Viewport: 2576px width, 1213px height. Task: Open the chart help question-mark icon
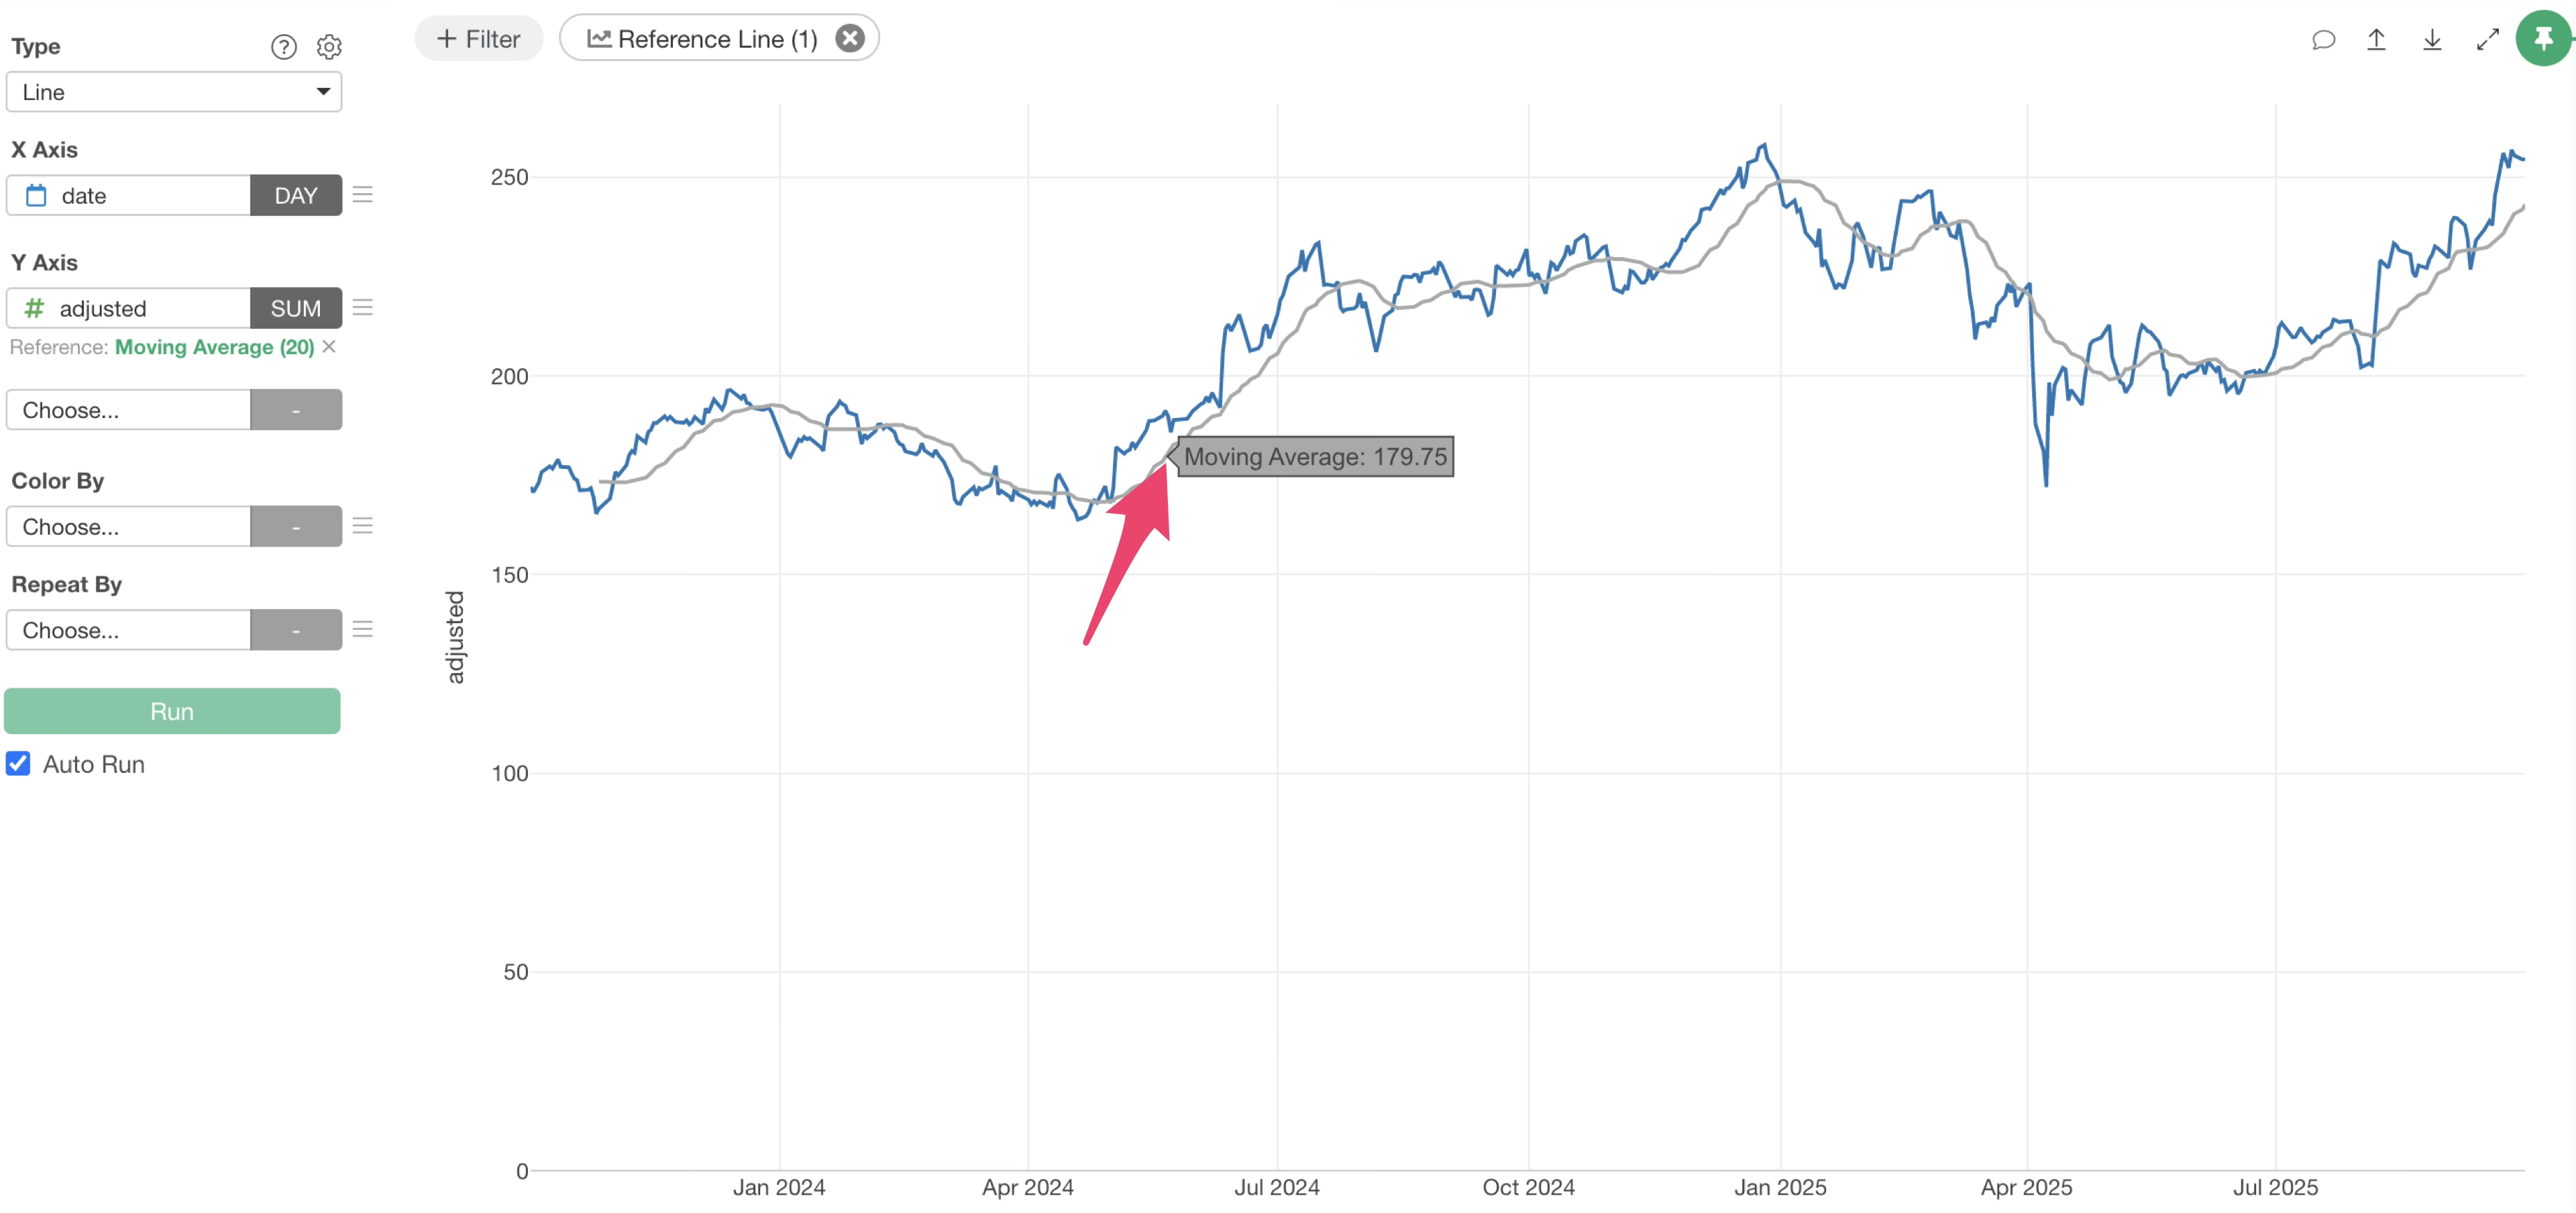tap(283, 47)
